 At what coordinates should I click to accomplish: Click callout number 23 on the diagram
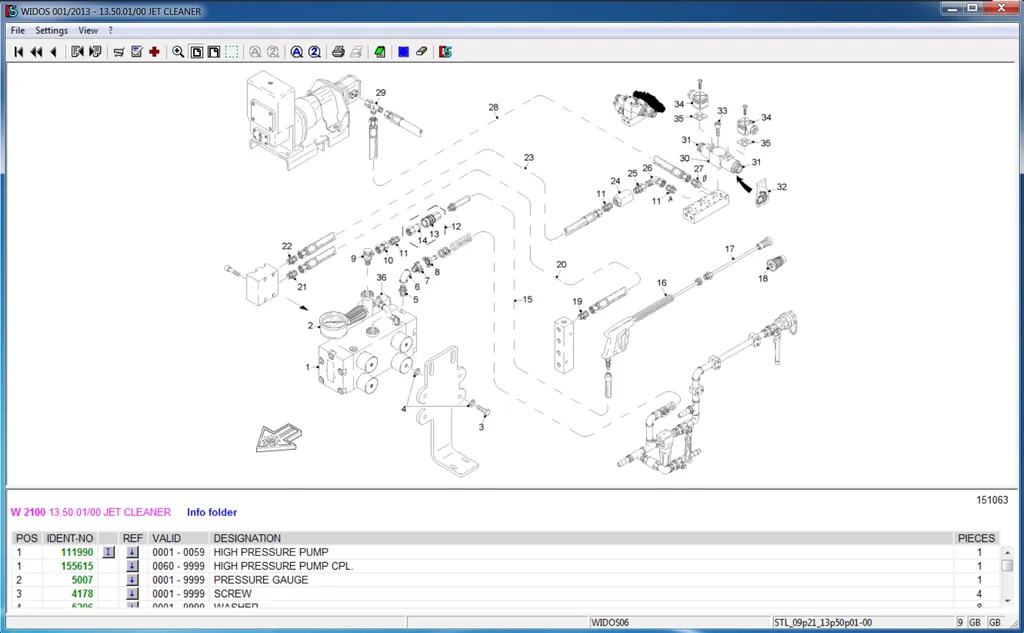(528, 157)
